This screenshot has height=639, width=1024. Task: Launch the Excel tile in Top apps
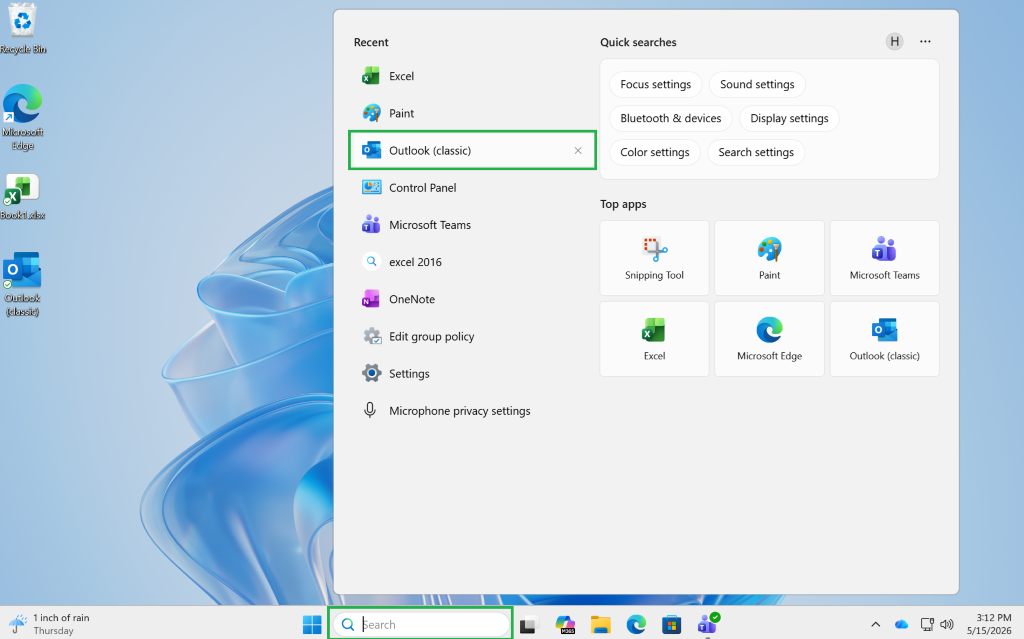[x=654, y=339]
